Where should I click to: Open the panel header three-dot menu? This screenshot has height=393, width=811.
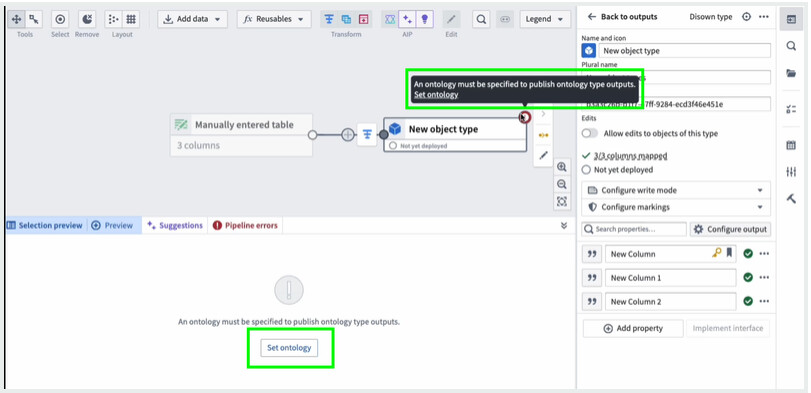[x=763, y=17]
